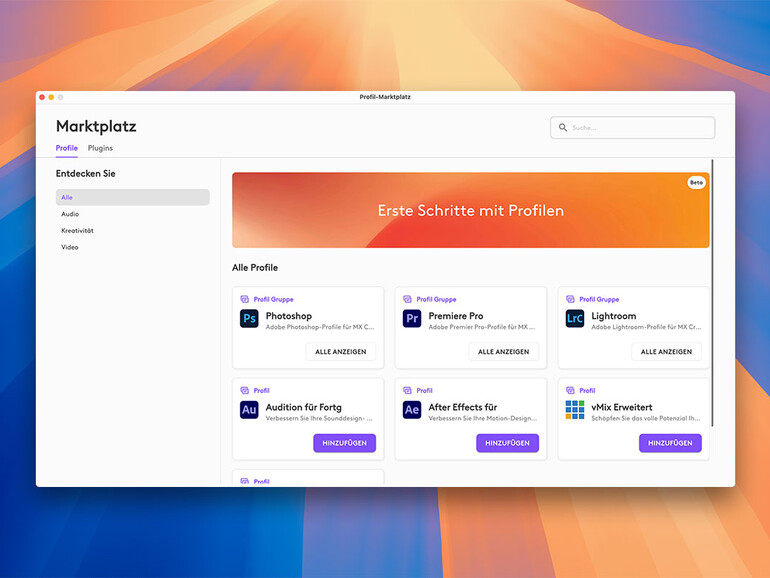Click Profil icon on After Effects card
Viewport: 770px width, 578px height.
click(407, 390)
